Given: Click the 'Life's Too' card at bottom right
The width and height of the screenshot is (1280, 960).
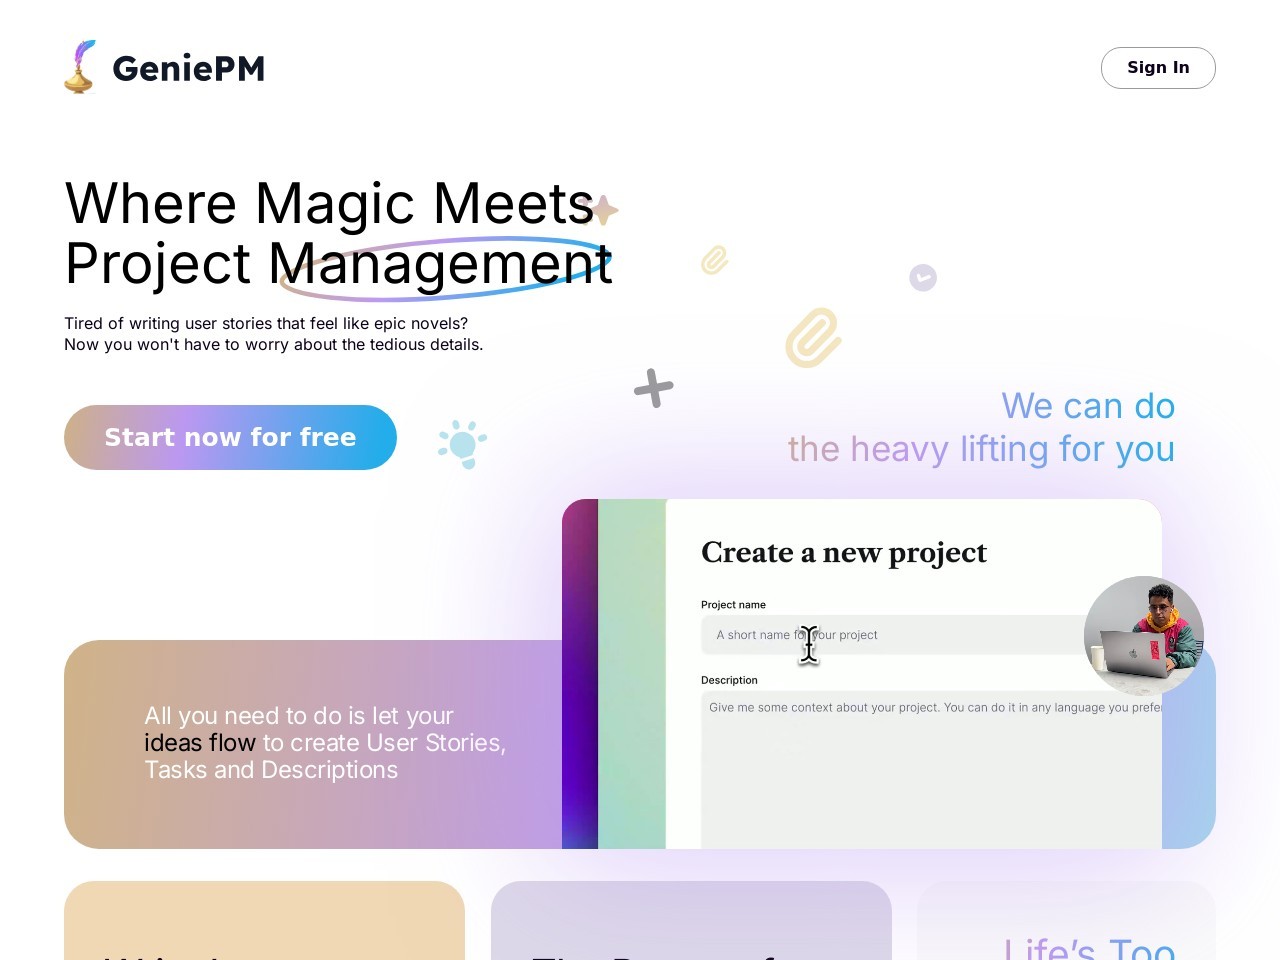Looking at the screenshot, I should click(1066, 920).
